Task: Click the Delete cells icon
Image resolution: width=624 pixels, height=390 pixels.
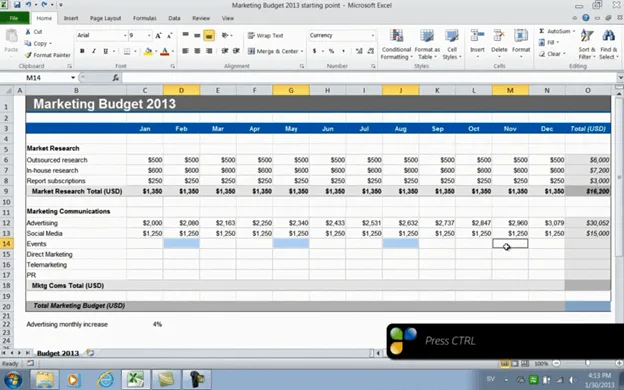Action: pyautogui.click(x=499, y=35)
